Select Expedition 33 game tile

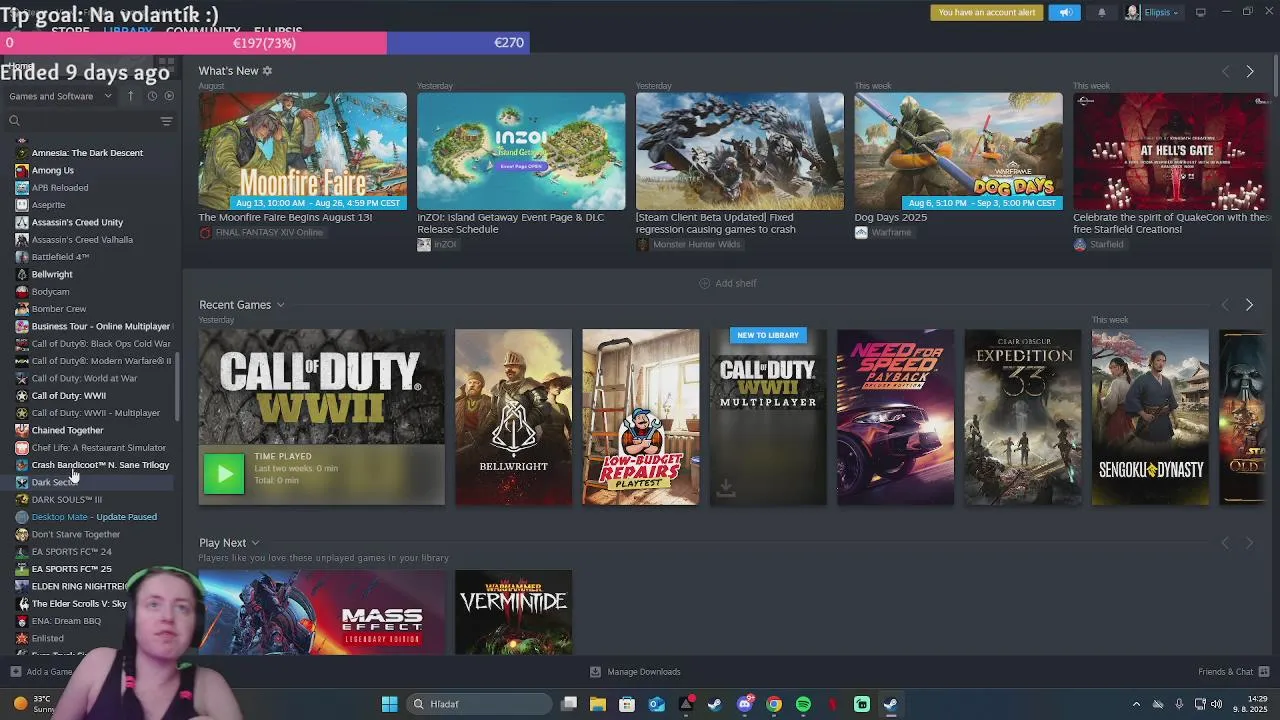pyautogui.click(x=1022, y=417)
